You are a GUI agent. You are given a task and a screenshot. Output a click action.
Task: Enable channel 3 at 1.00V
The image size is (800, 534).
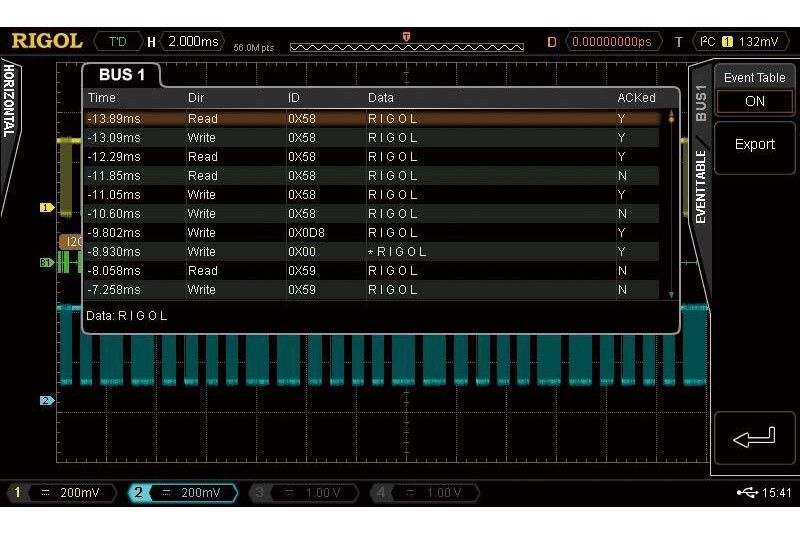pos(306,493)
